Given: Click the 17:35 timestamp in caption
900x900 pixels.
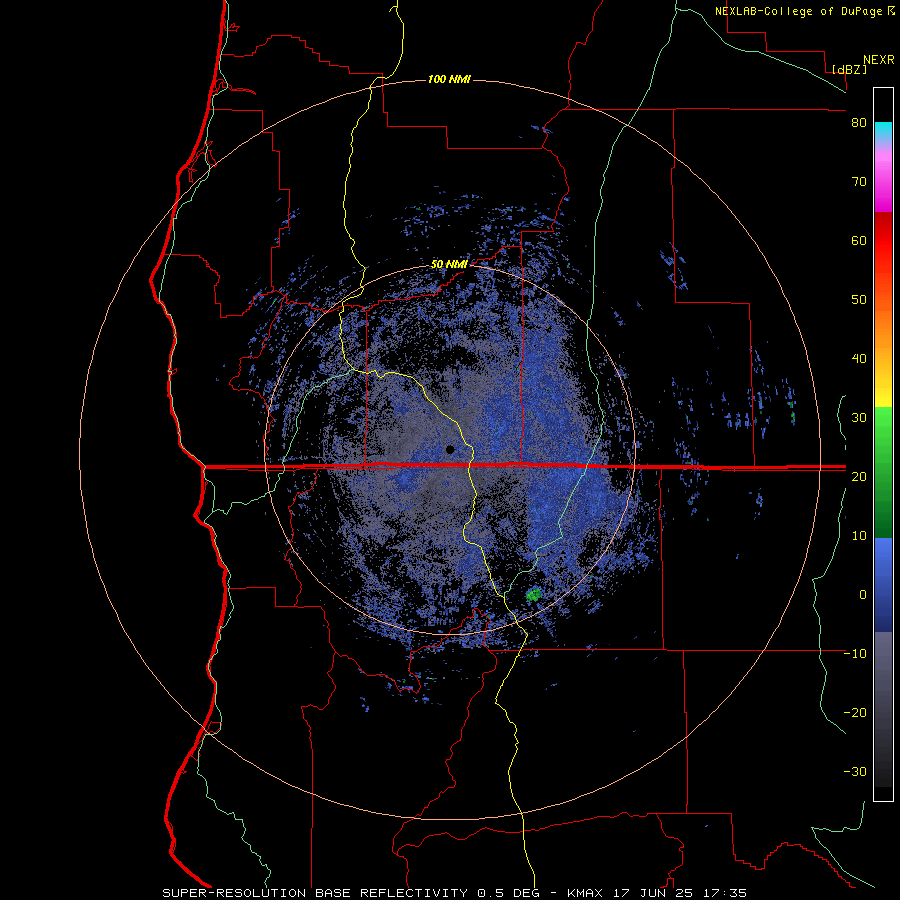Looking at the screenshot, I should tap(724, 893).
